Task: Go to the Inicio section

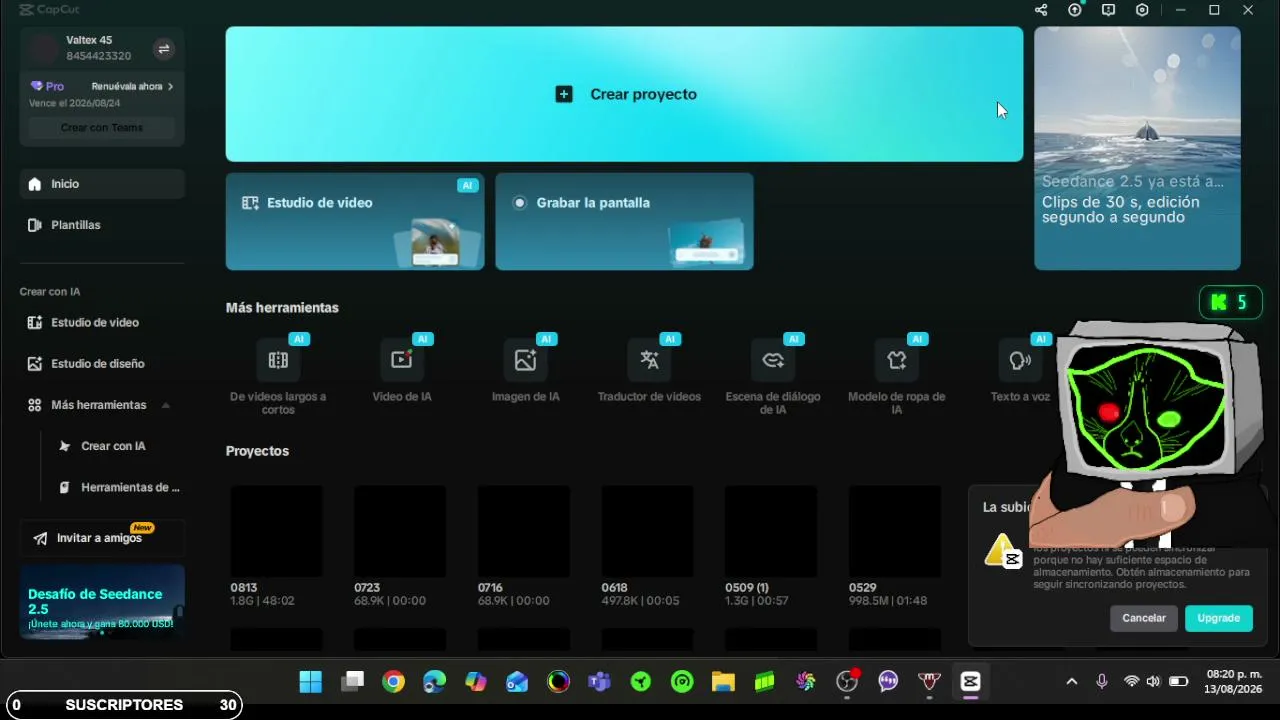Action: click(x=102, y=184)
